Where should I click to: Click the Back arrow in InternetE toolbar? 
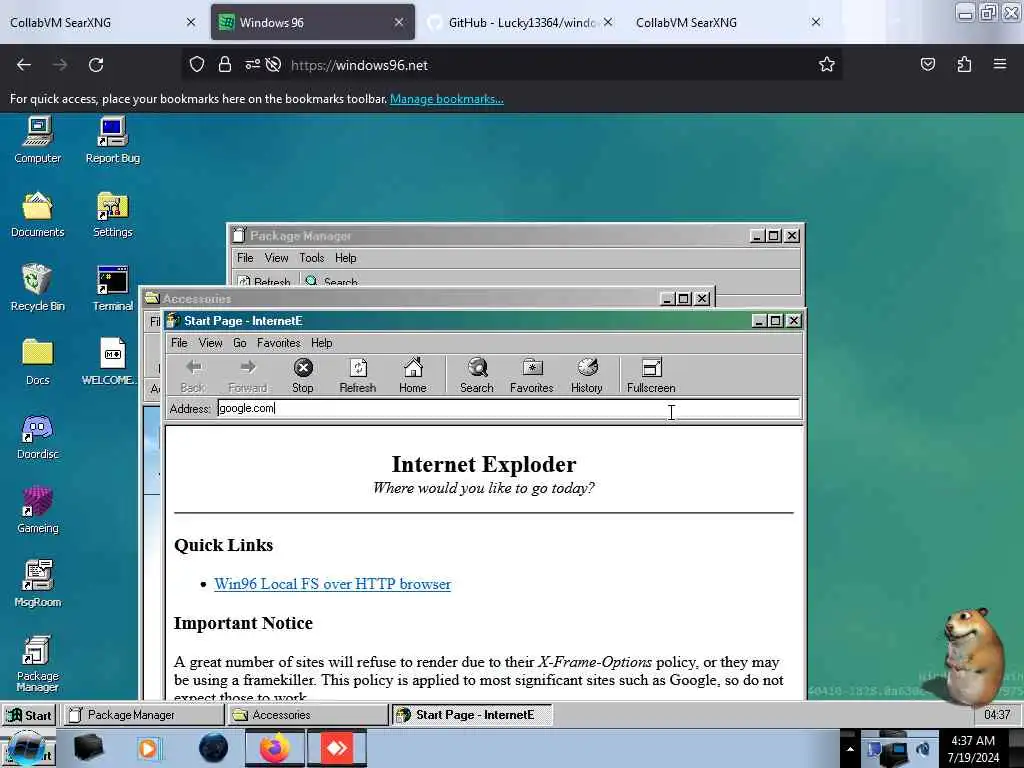[193, 376]
